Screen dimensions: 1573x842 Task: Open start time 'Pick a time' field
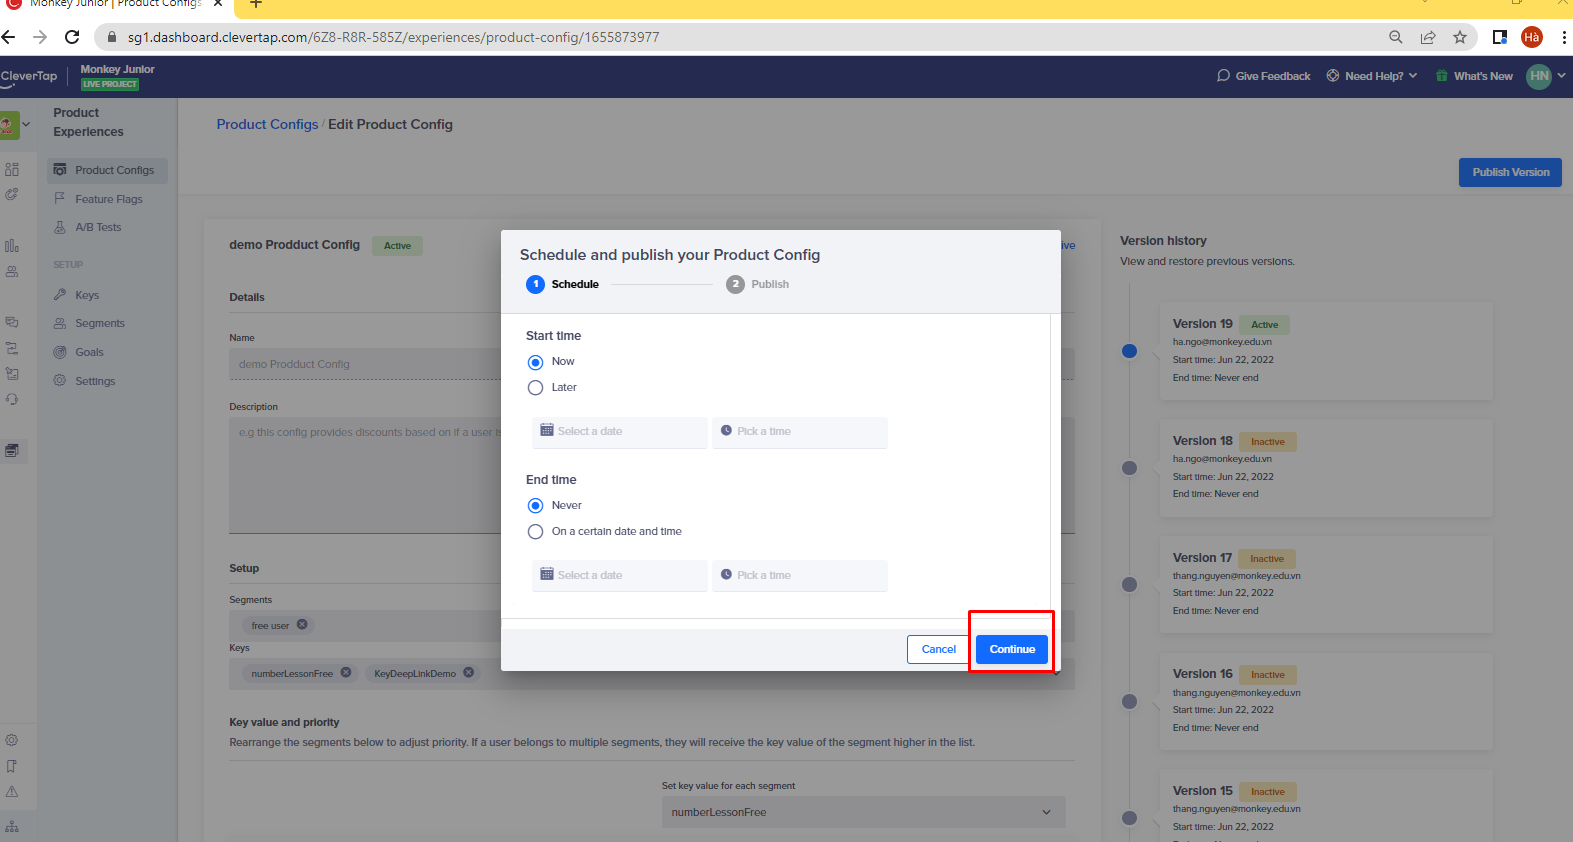coord(799,432)
